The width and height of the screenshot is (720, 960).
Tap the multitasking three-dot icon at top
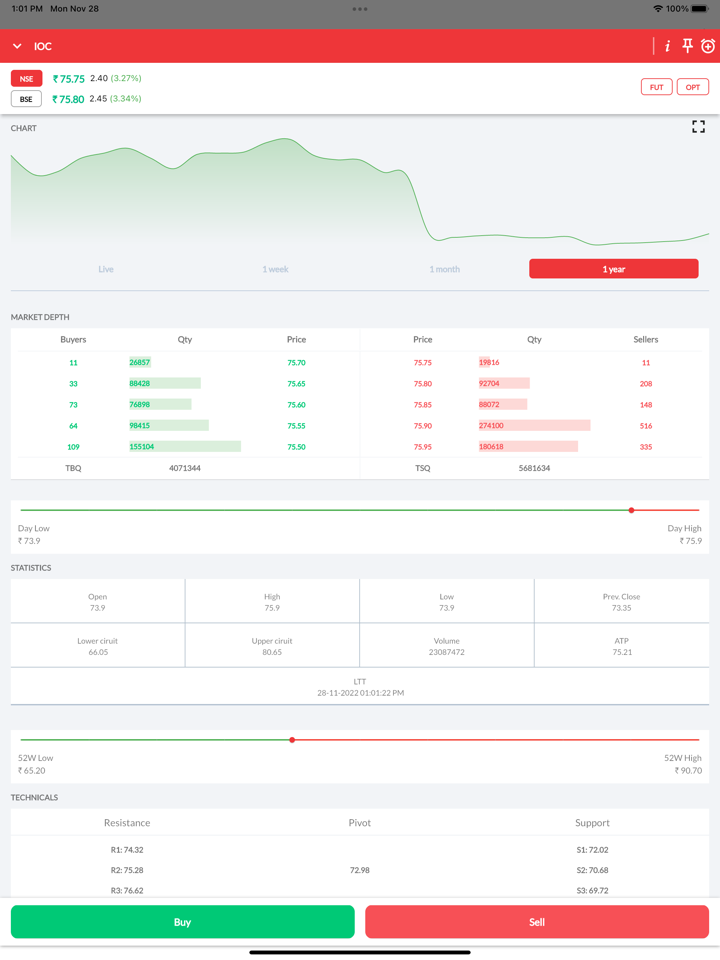coord(360,9)
